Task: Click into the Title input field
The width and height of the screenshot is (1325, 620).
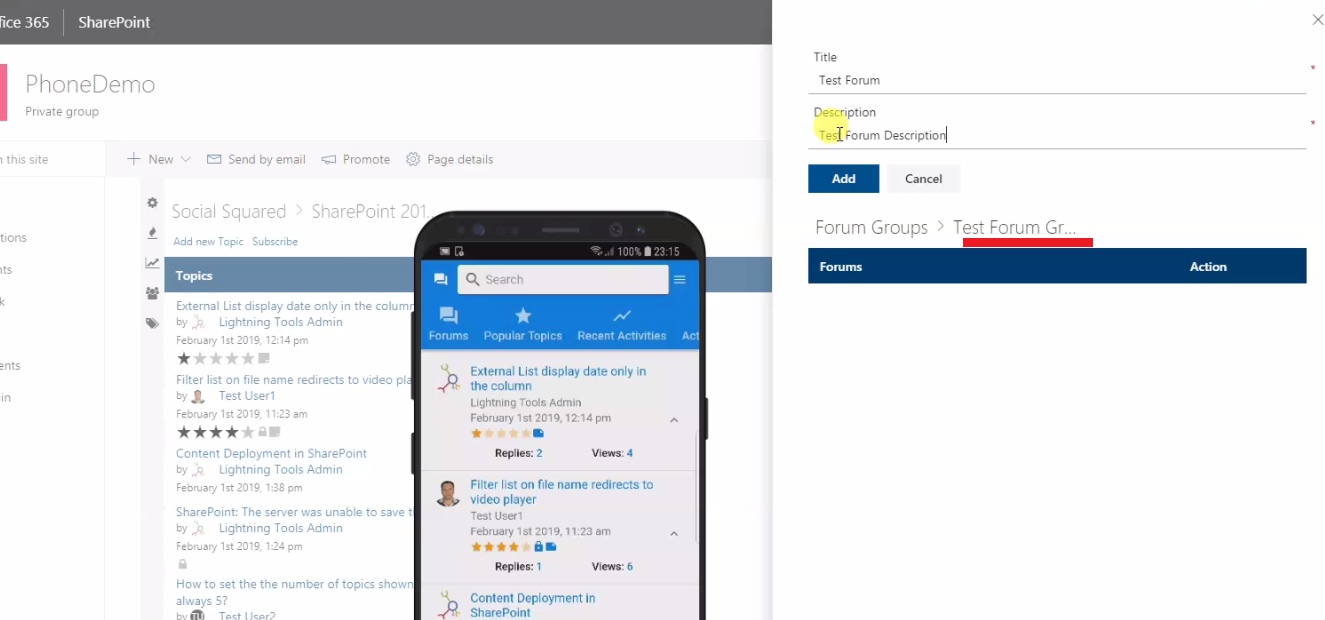Action: (x=1057, y=80)
